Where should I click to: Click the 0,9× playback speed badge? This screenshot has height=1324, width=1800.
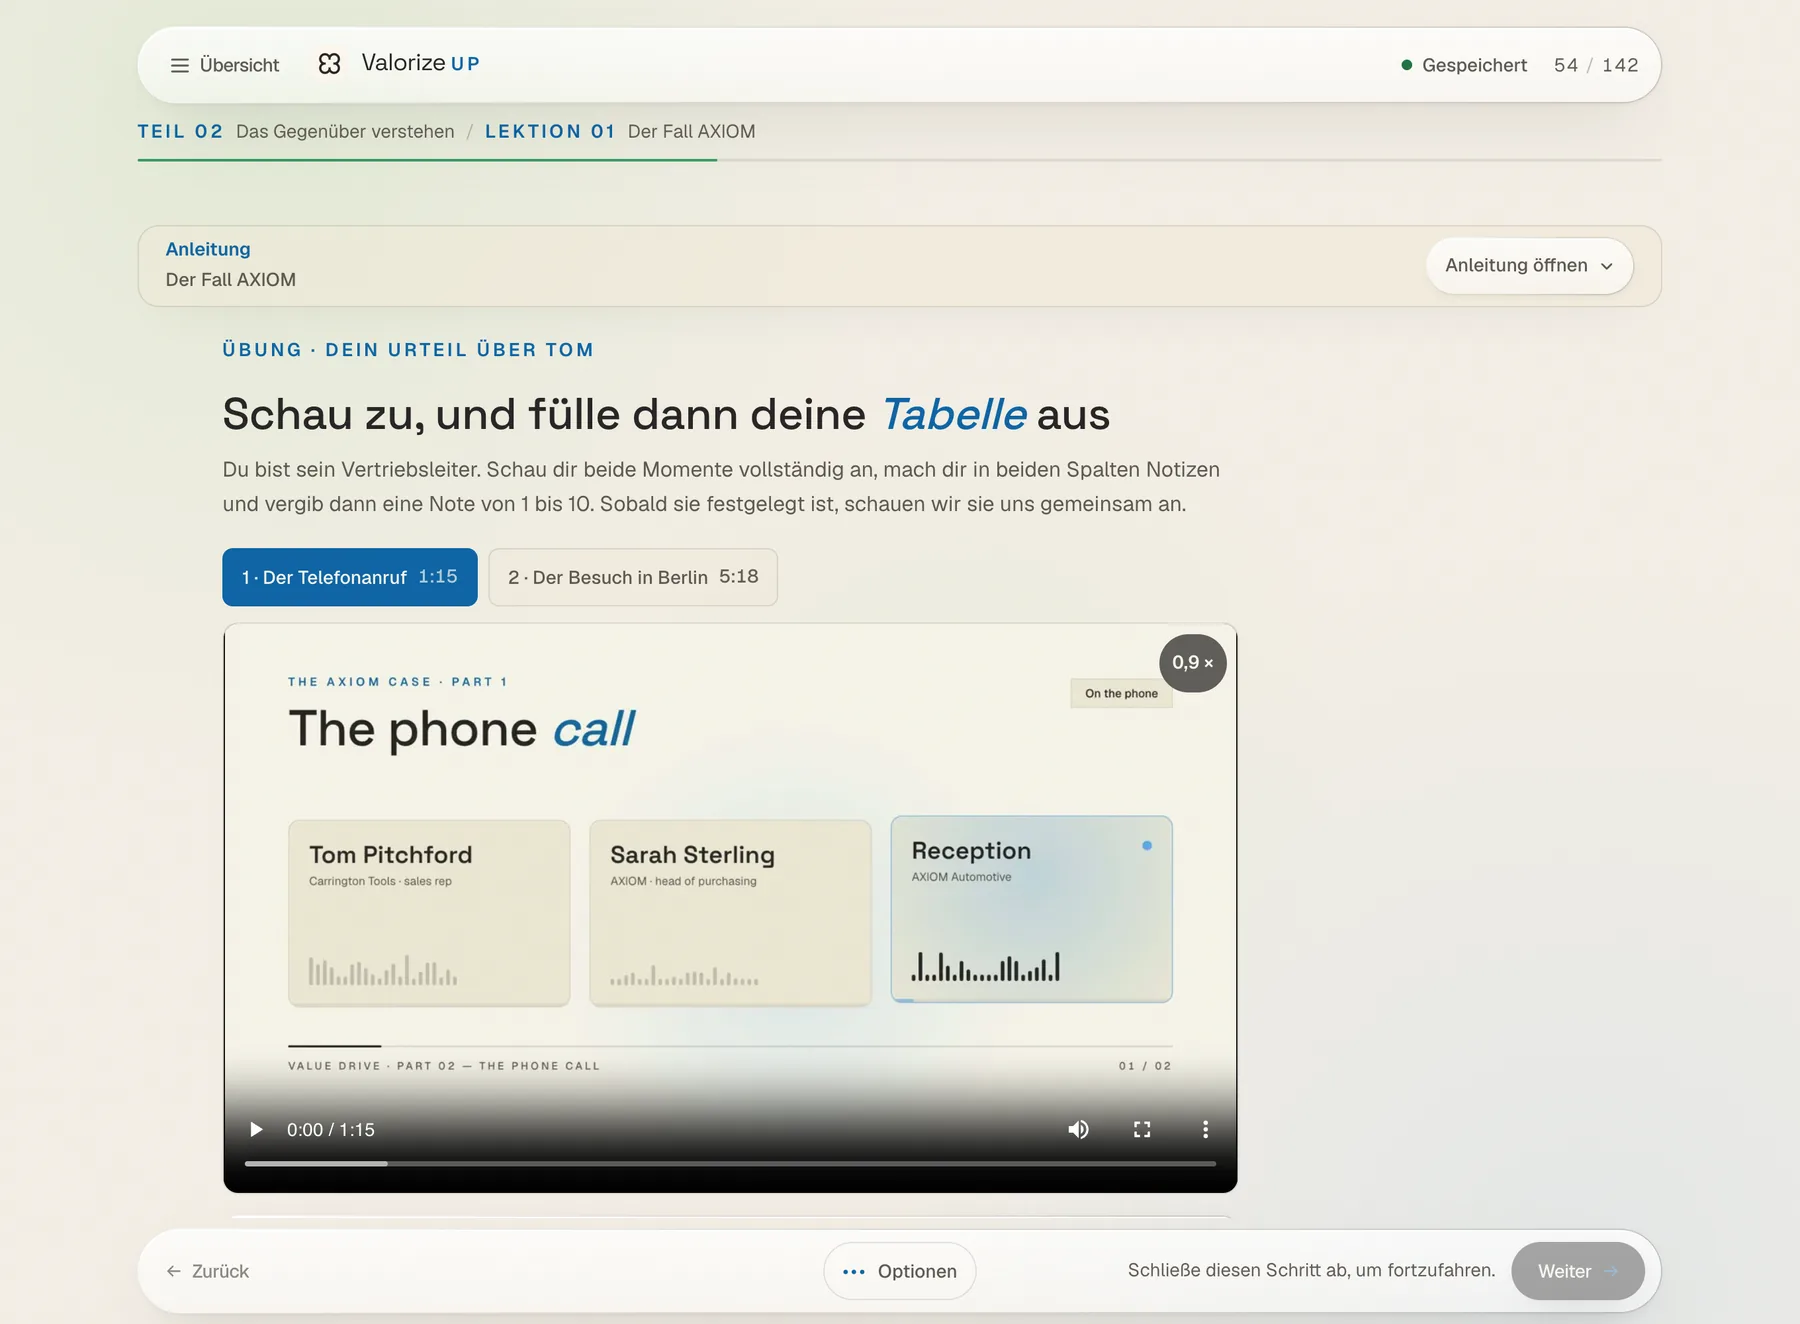pyautogui.click(x=1193, y=663)
